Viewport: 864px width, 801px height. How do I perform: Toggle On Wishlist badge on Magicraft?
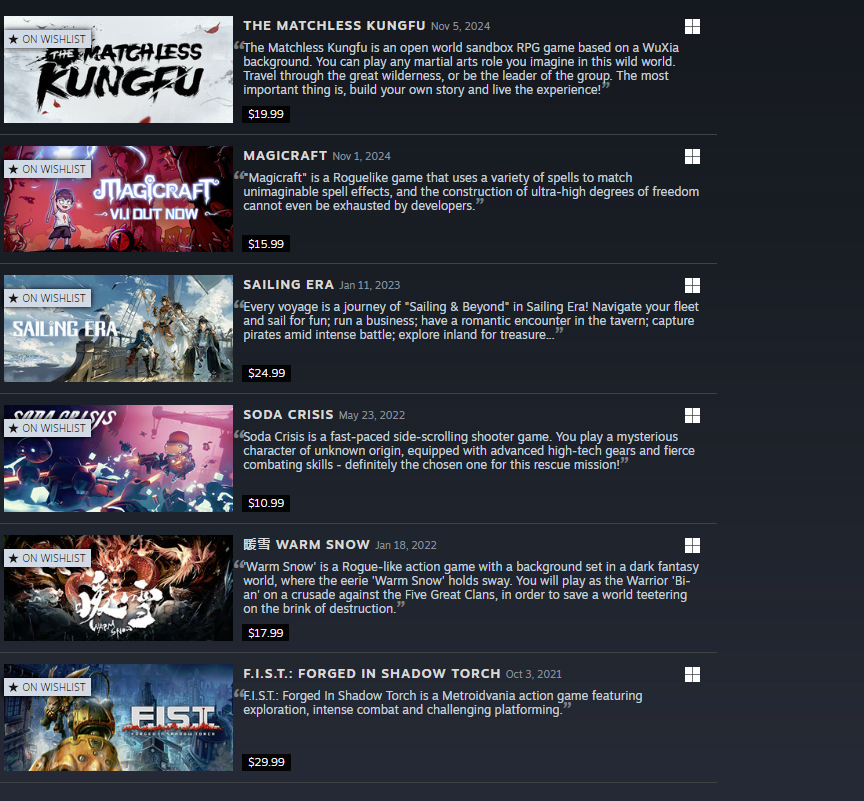tap(47, 169)
